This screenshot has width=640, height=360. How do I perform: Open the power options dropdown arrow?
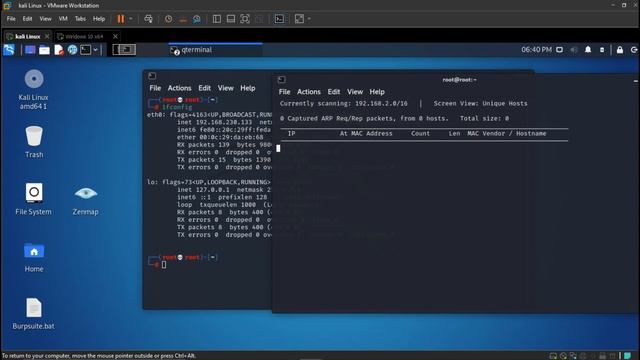coord(131,19)
